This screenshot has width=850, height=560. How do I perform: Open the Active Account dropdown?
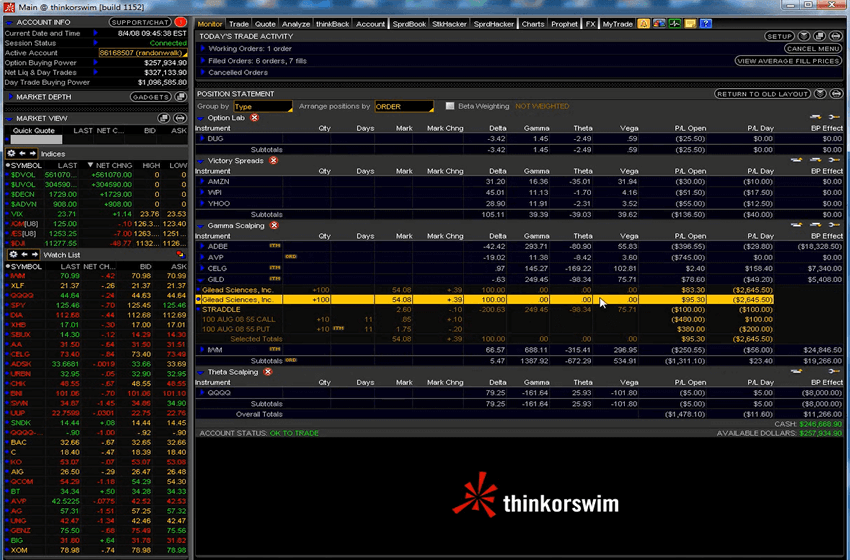coord(143,53)
